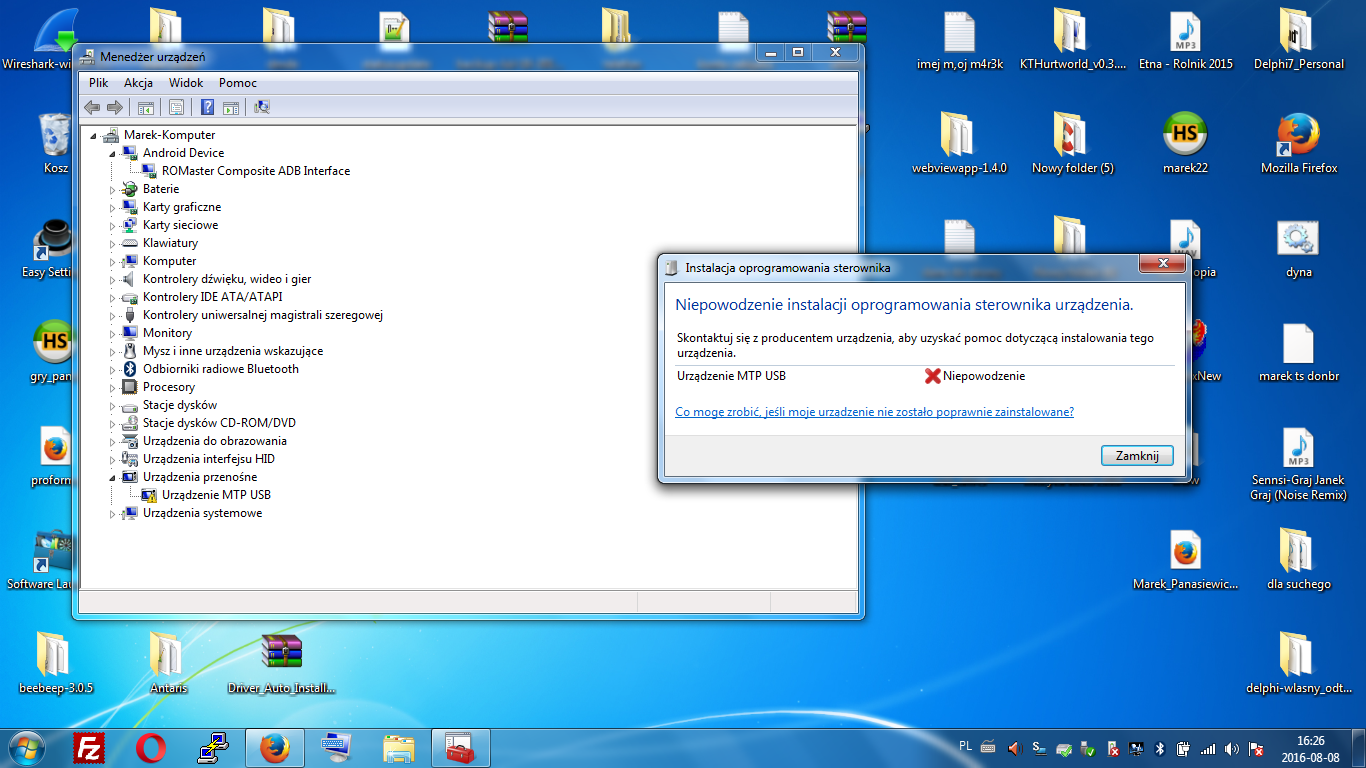The height and width of the screenshot is (768, 1366).
Task: Click the 'Co mogę zrobić' help link
Action: click(x=874, y=412)
